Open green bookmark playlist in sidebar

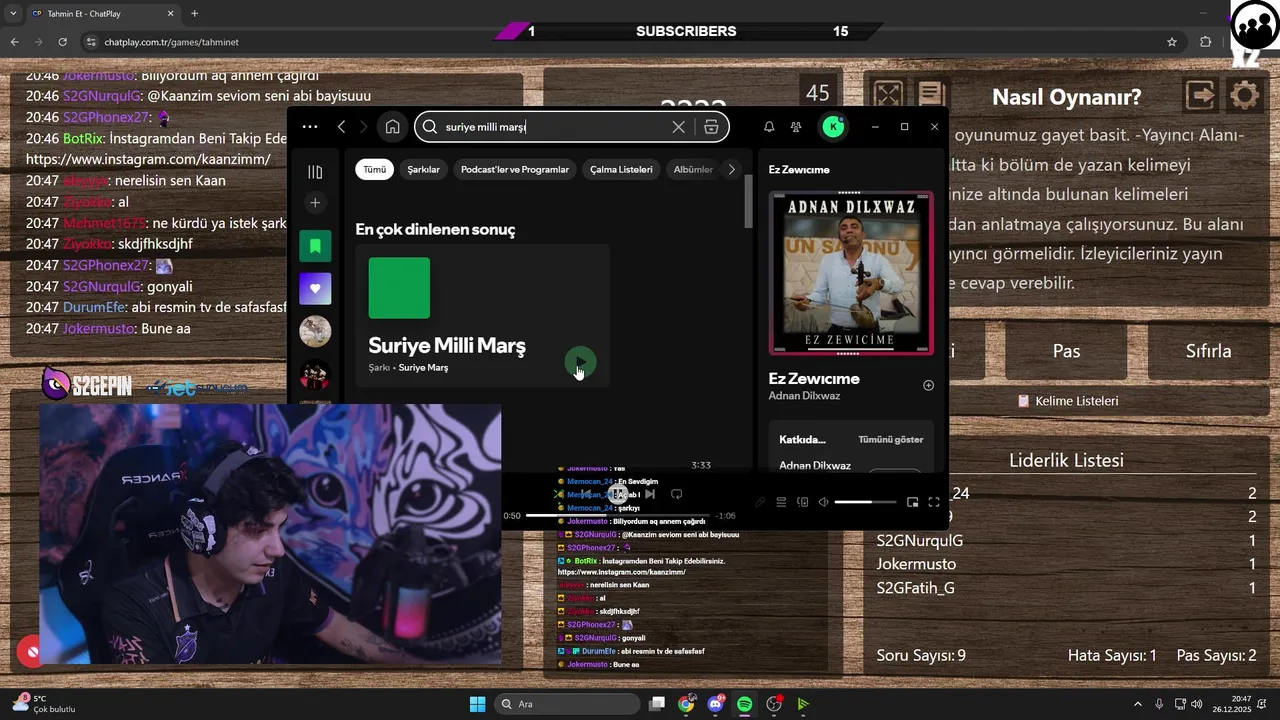[x=315, y=245]
